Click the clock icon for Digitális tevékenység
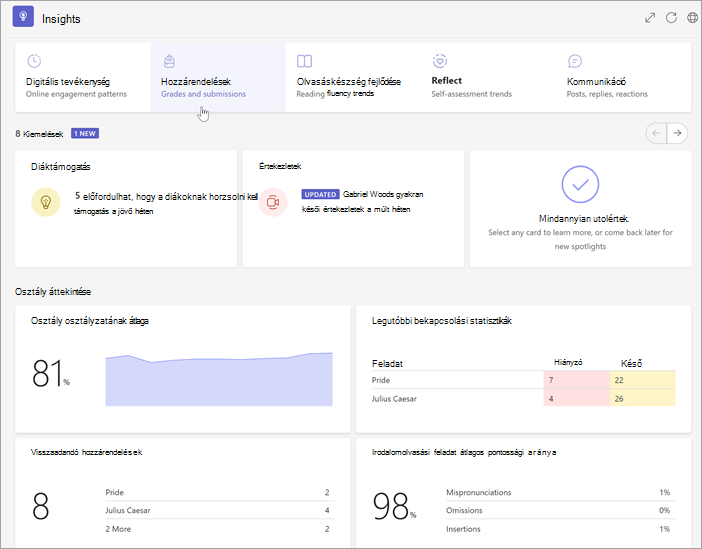Viewport: 702px width, 549px height. coord(34,61)
